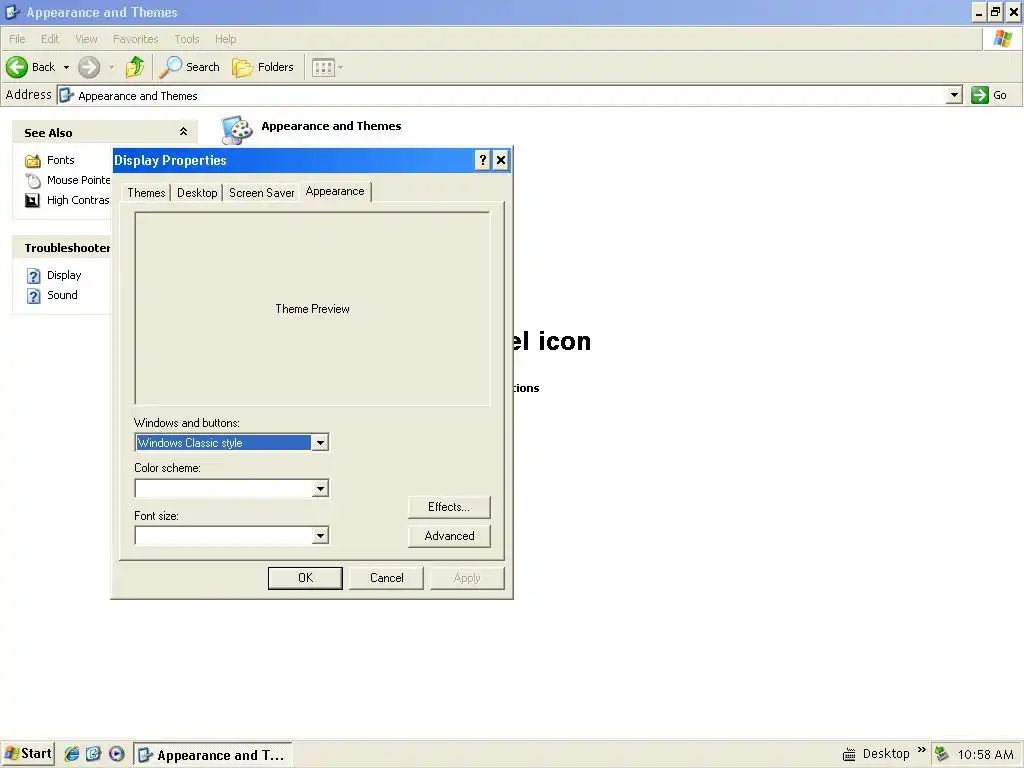The width and height of the screenshot is (1024, 768).
Task: Open the Sound troubleshooter link
Action: (x=62, y=295)
